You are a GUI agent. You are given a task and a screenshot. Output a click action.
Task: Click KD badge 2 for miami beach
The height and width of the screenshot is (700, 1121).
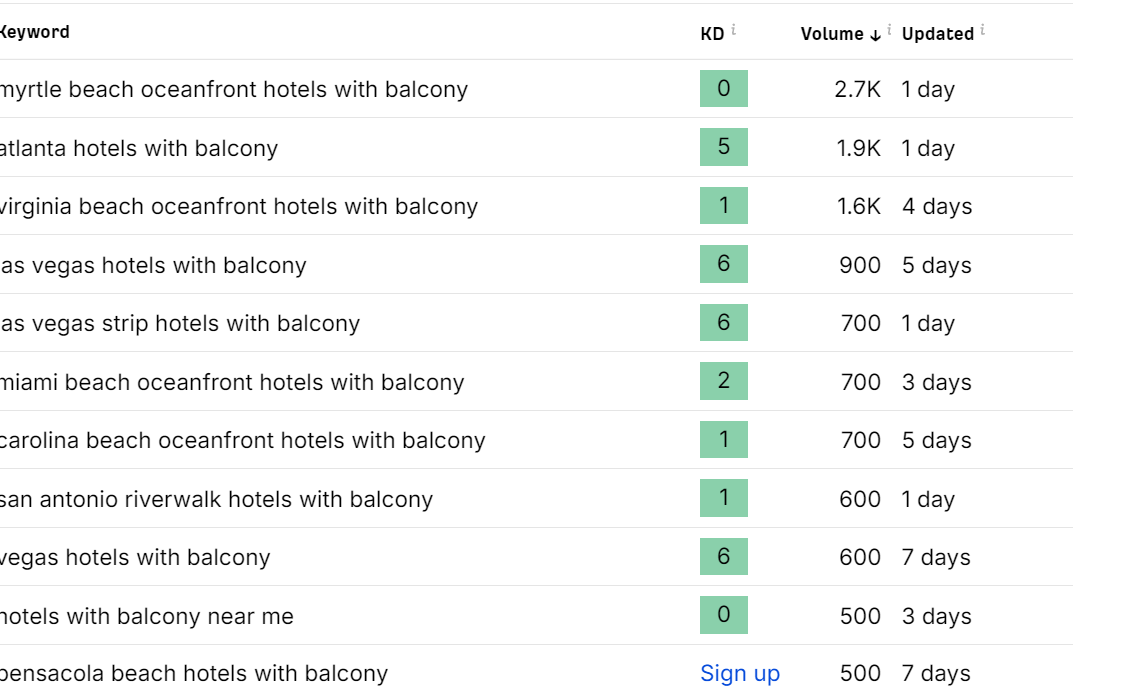(724, 381)
